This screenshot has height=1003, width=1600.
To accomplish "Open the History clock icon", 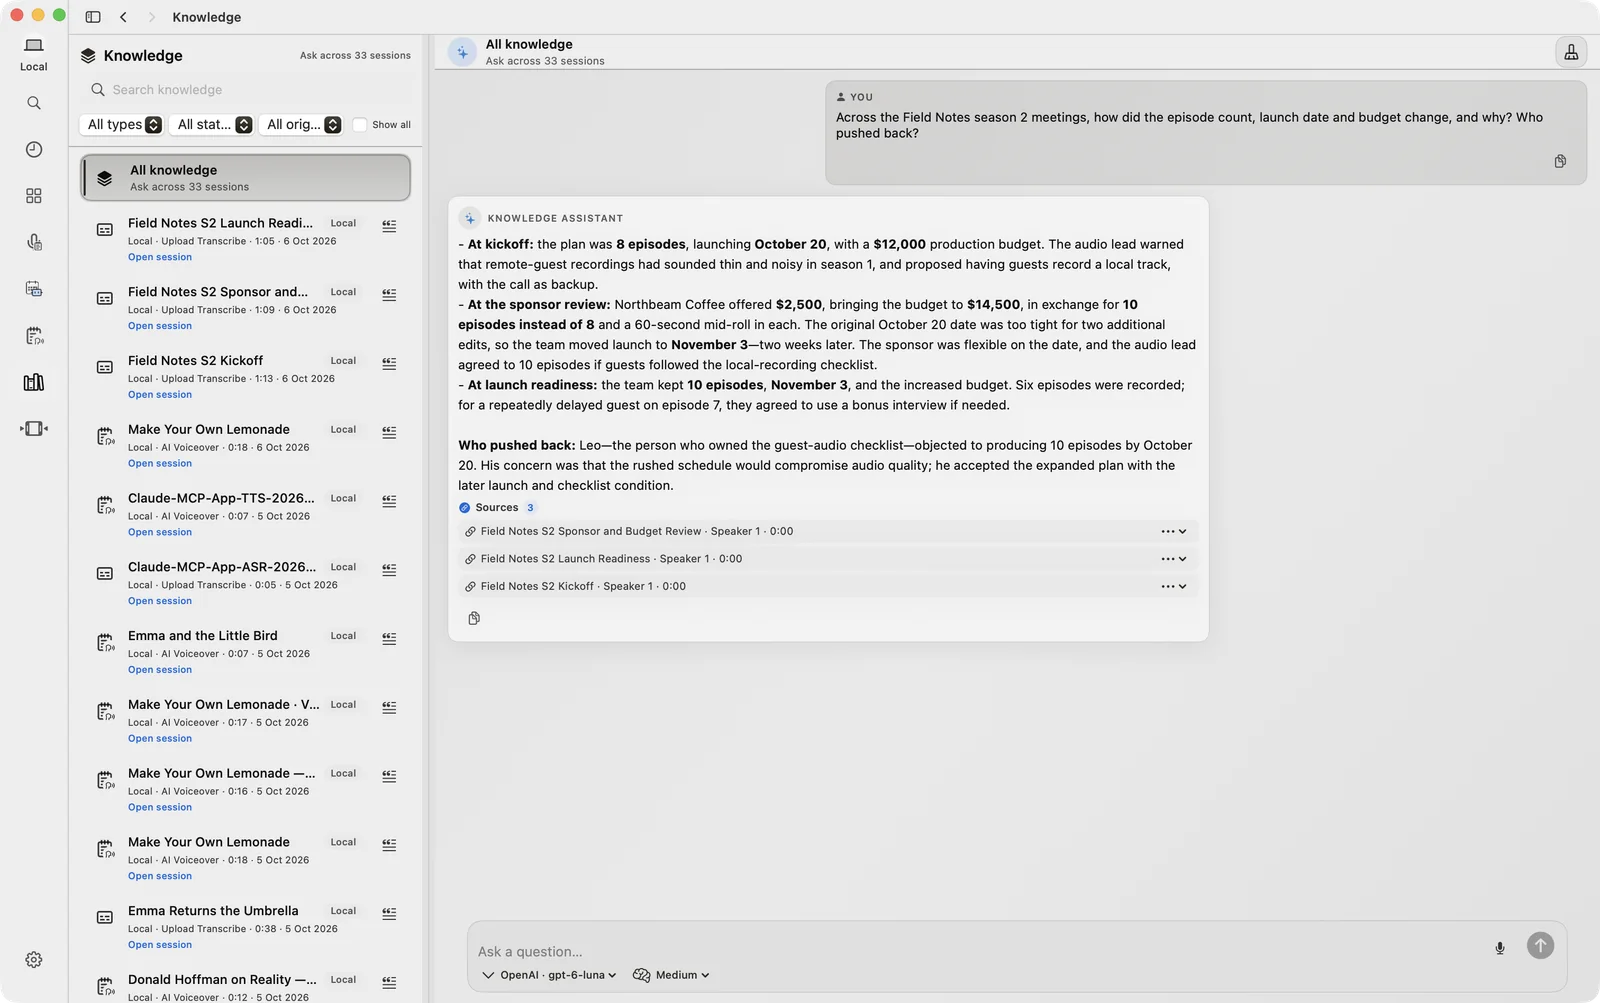I will tap(34, 149).
